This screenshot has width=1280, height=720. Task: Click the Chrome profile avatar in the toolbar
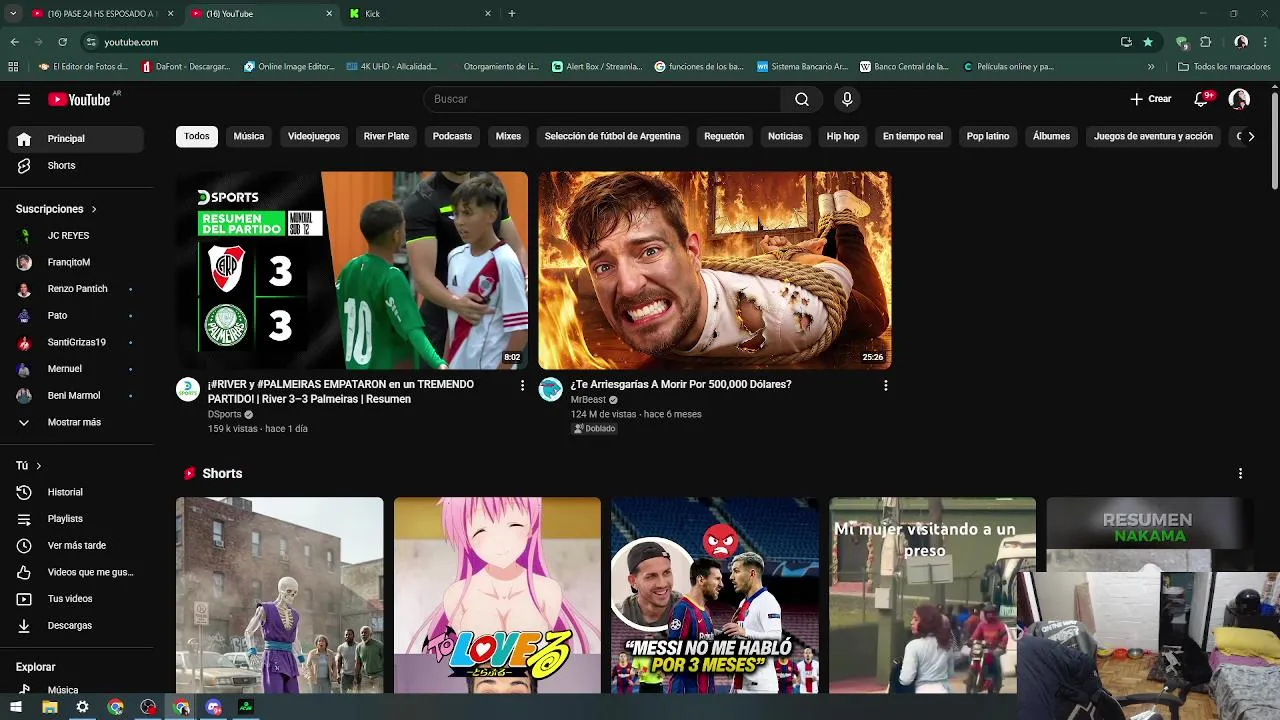[1241, 42]
